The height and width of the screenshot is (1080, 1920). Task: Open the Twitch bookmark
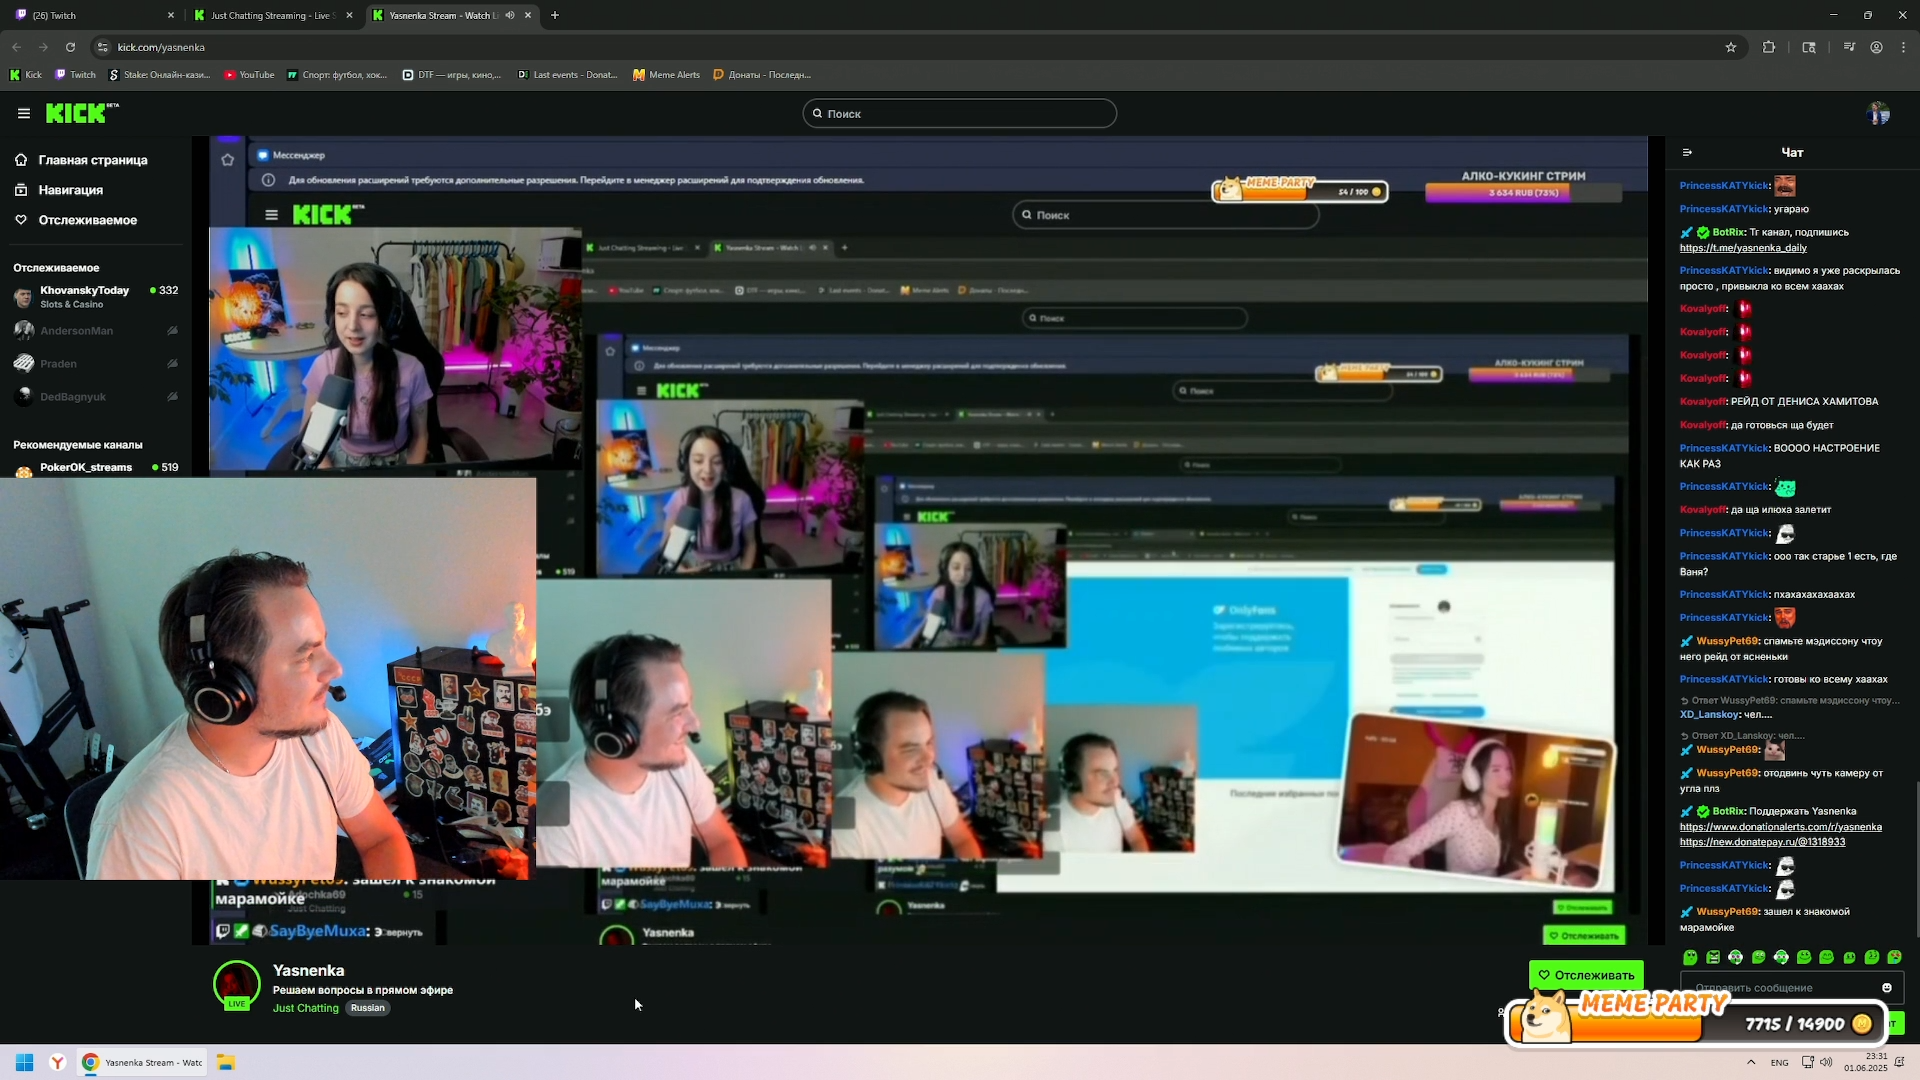pos(75,75)
